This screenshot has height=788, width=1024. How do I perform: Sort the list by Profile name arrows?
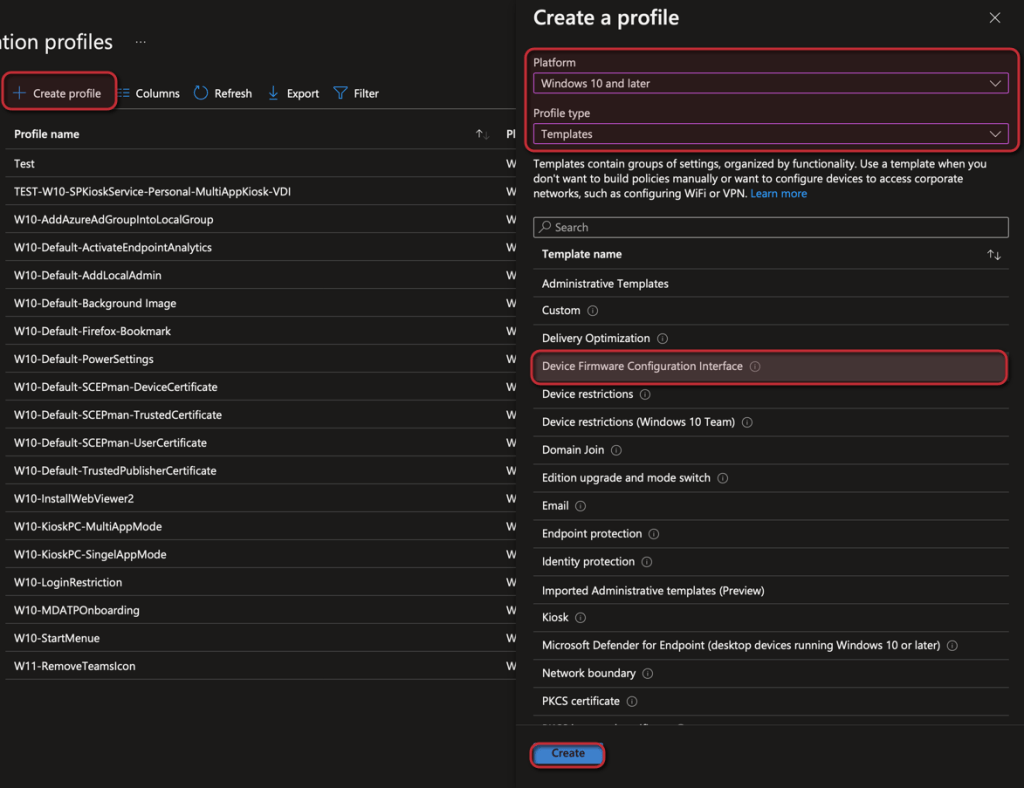[482, 134]
